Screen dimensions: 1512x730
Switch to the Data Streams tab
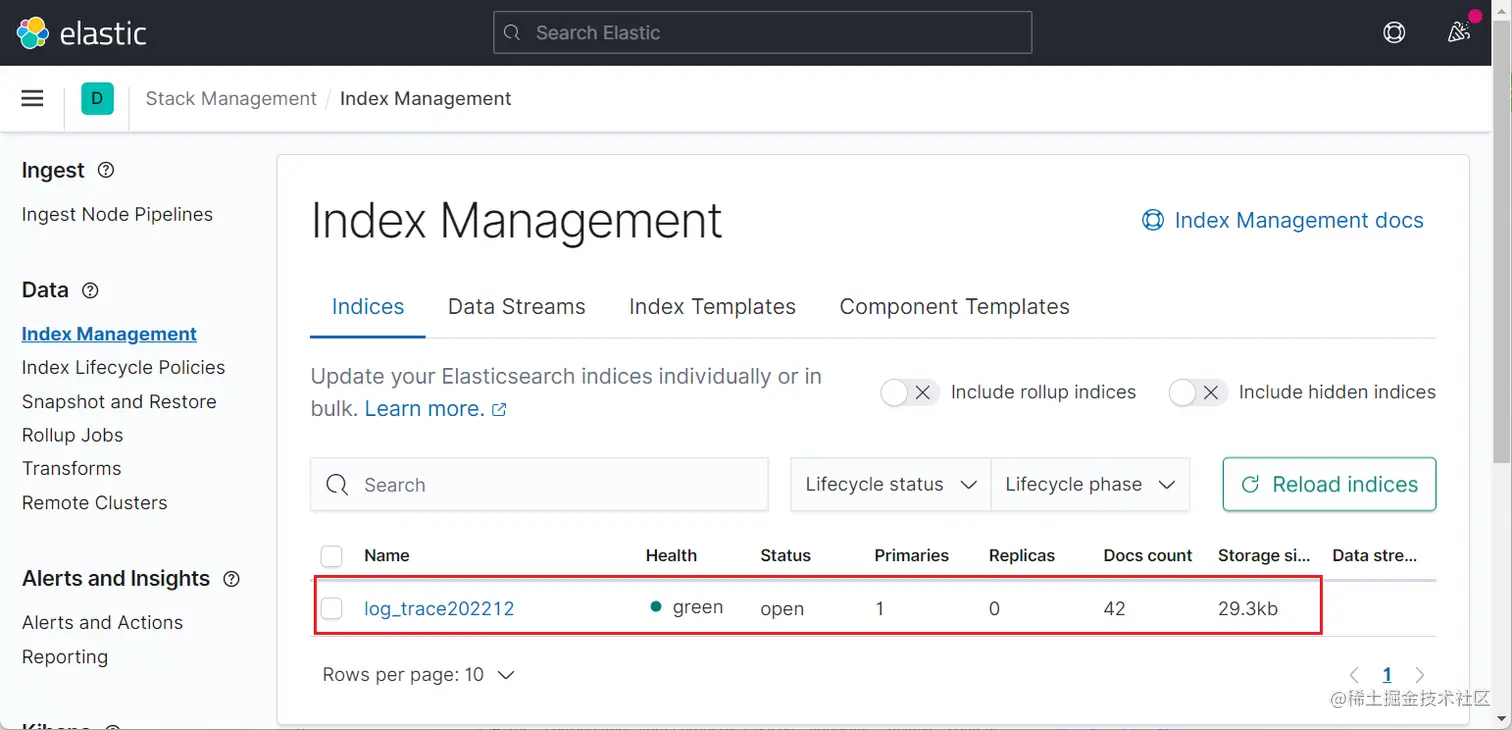pos(516,307)
